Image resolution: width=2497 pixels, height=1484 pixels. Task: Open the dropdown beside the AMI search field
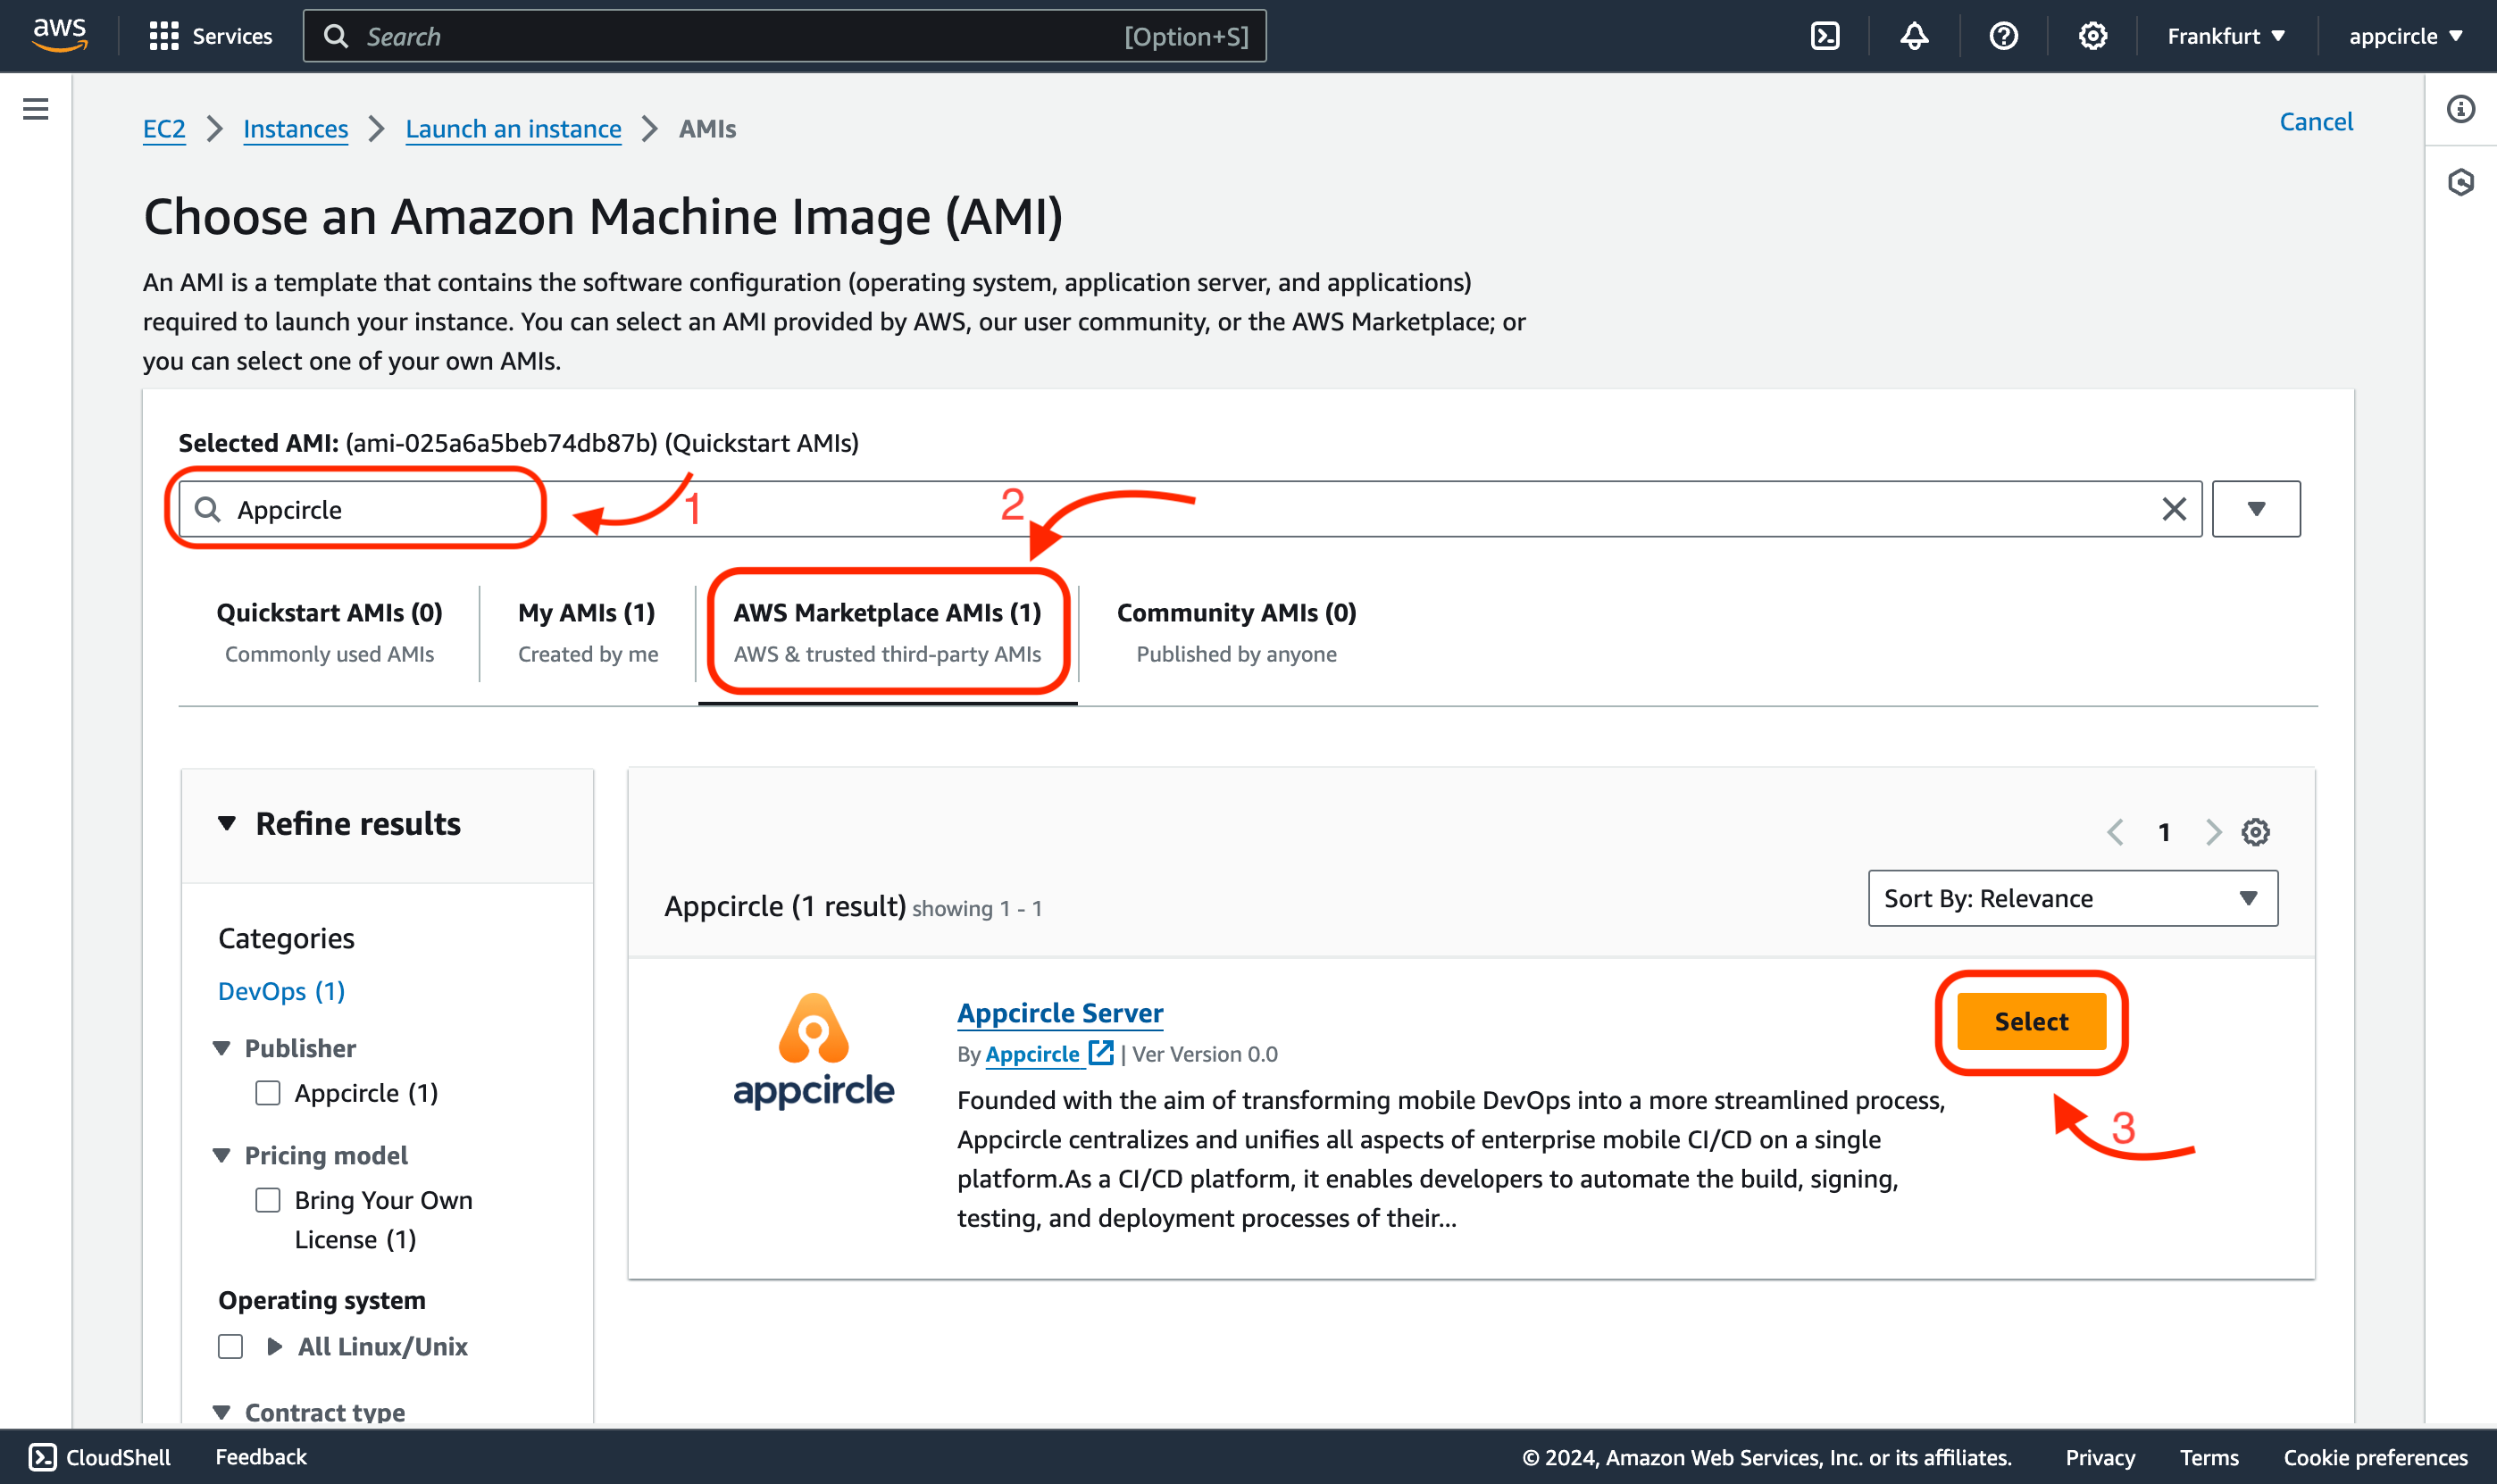click(2256, 509)
